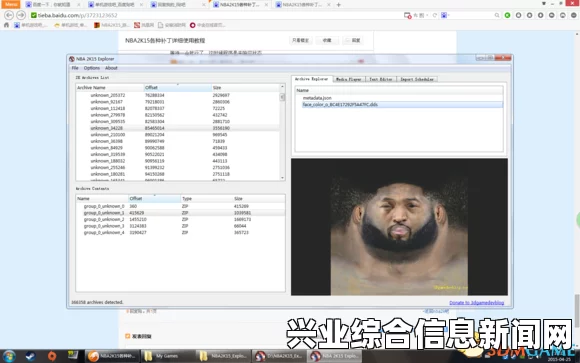Click Name header in Archive Explorer file list
Screen dimensions: 580x363
[x=399, y=90]
